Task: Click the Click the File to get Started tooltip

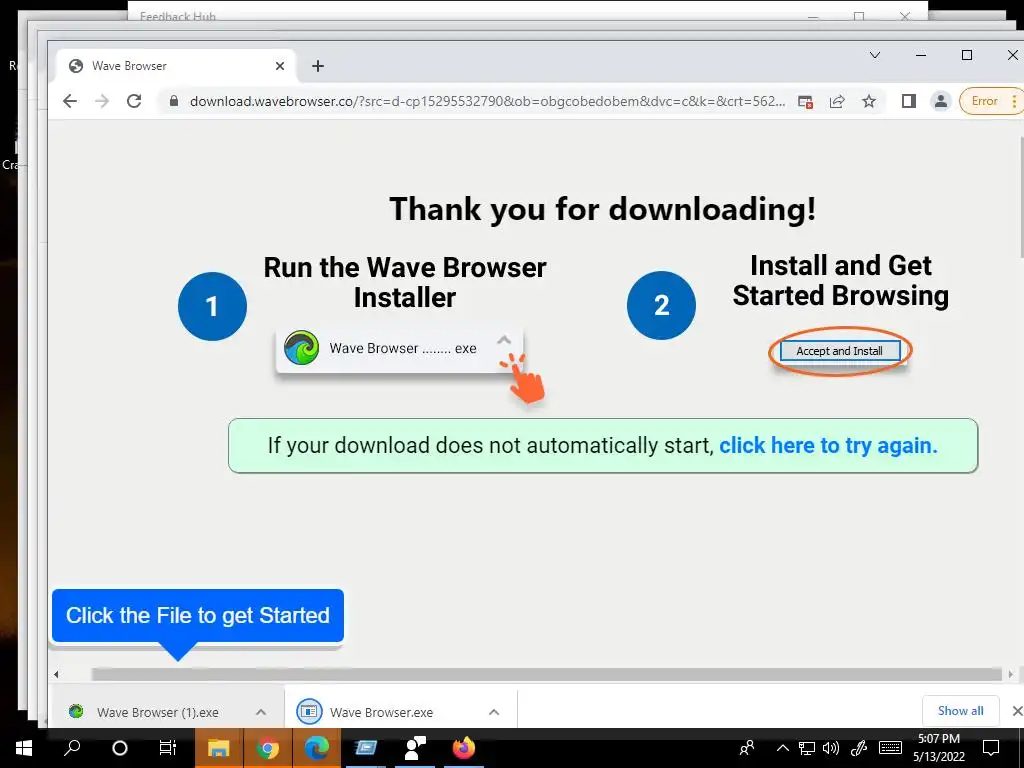Action: click(x=198, y=616)
